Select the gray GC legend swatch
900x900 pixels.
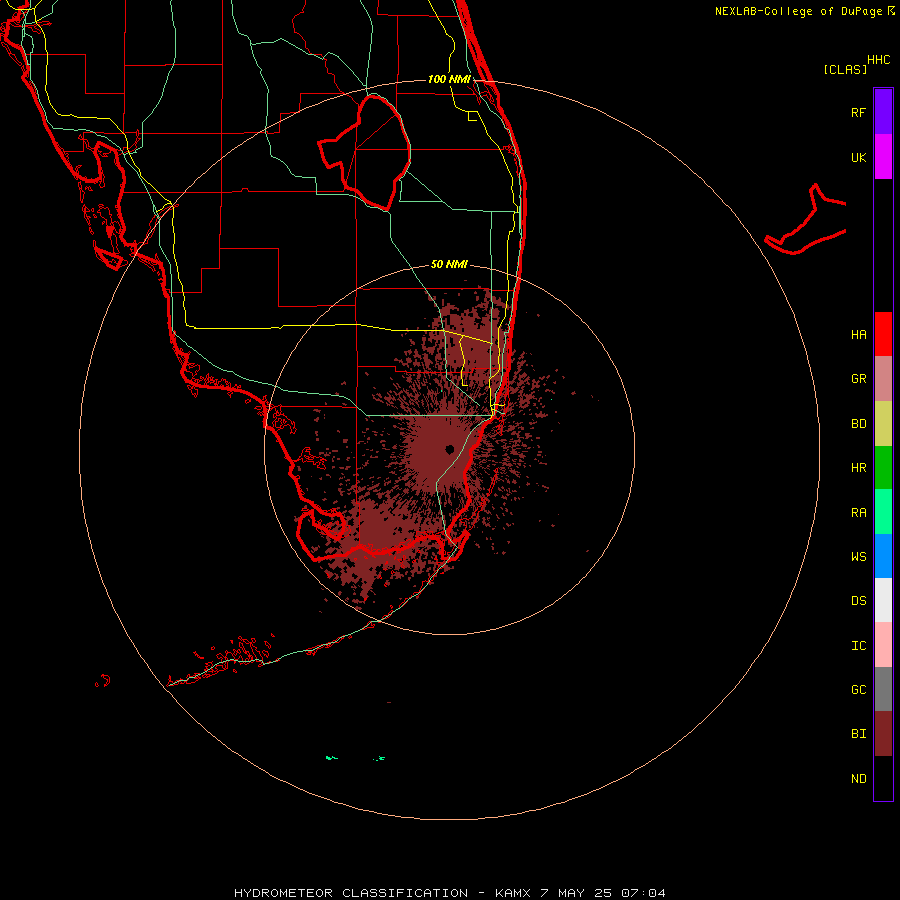[x=883, y=689]
